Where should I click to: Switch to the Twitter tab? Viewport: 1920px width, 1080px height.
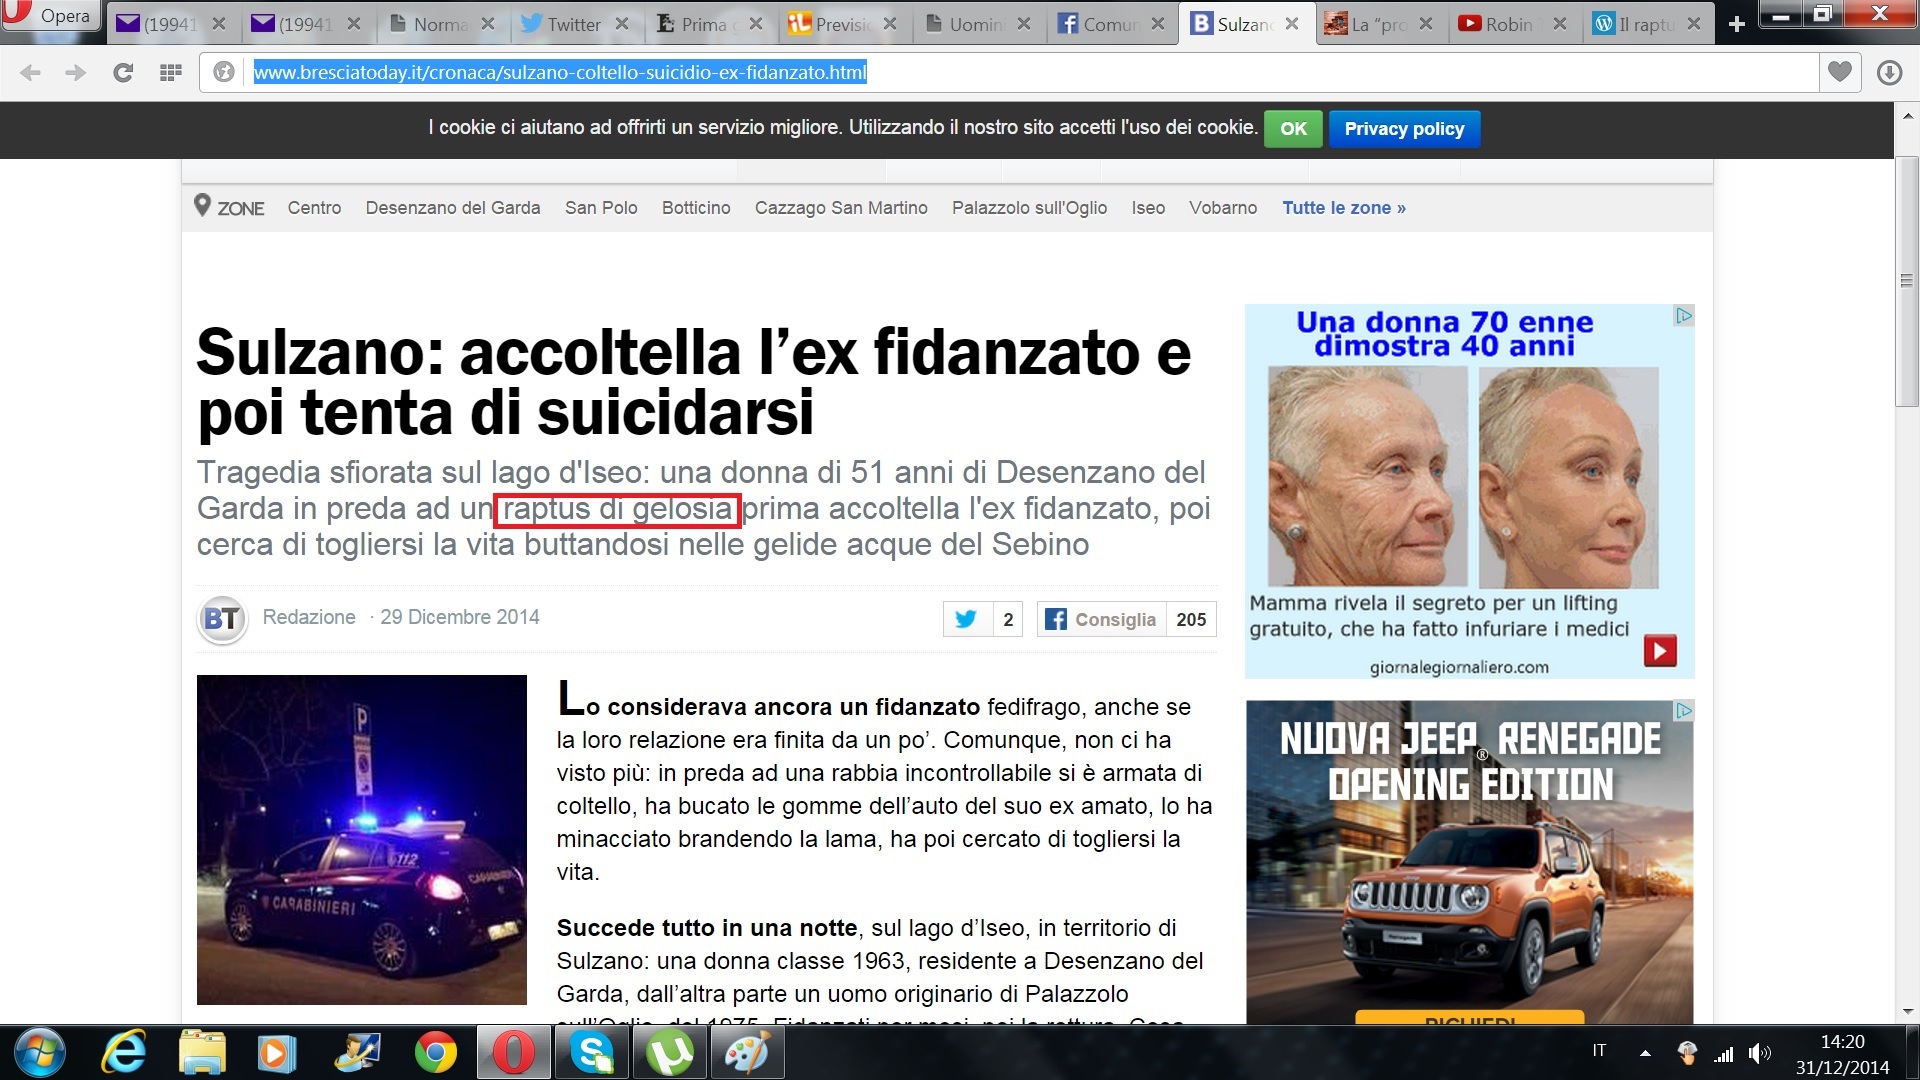pos(572,24)
